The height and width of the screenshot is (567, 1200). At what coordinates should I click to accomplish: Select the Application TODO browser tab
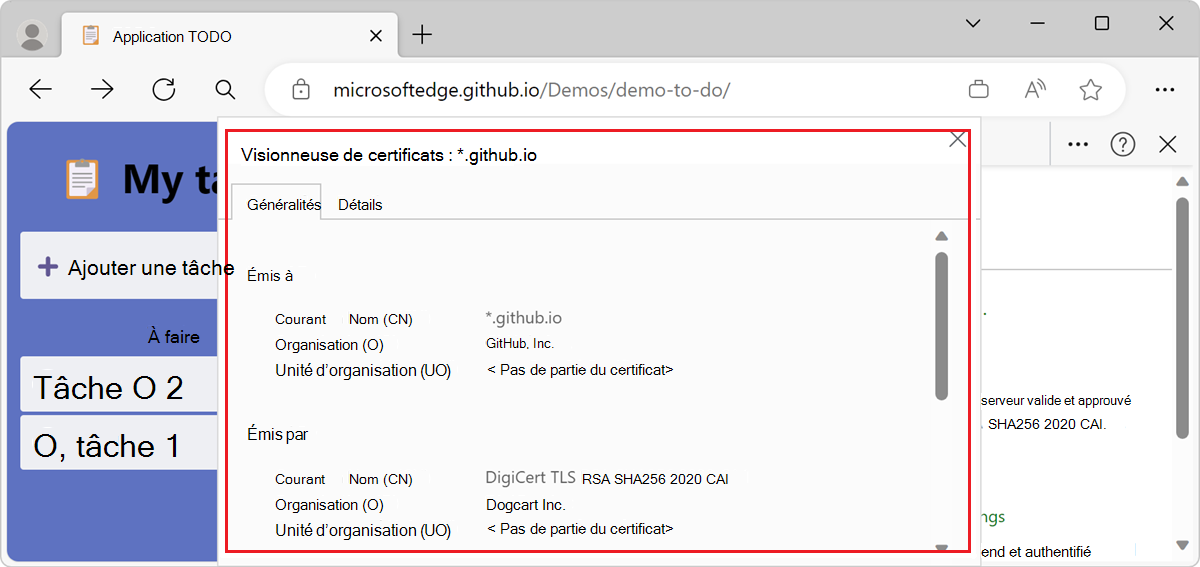pos(228,36)
